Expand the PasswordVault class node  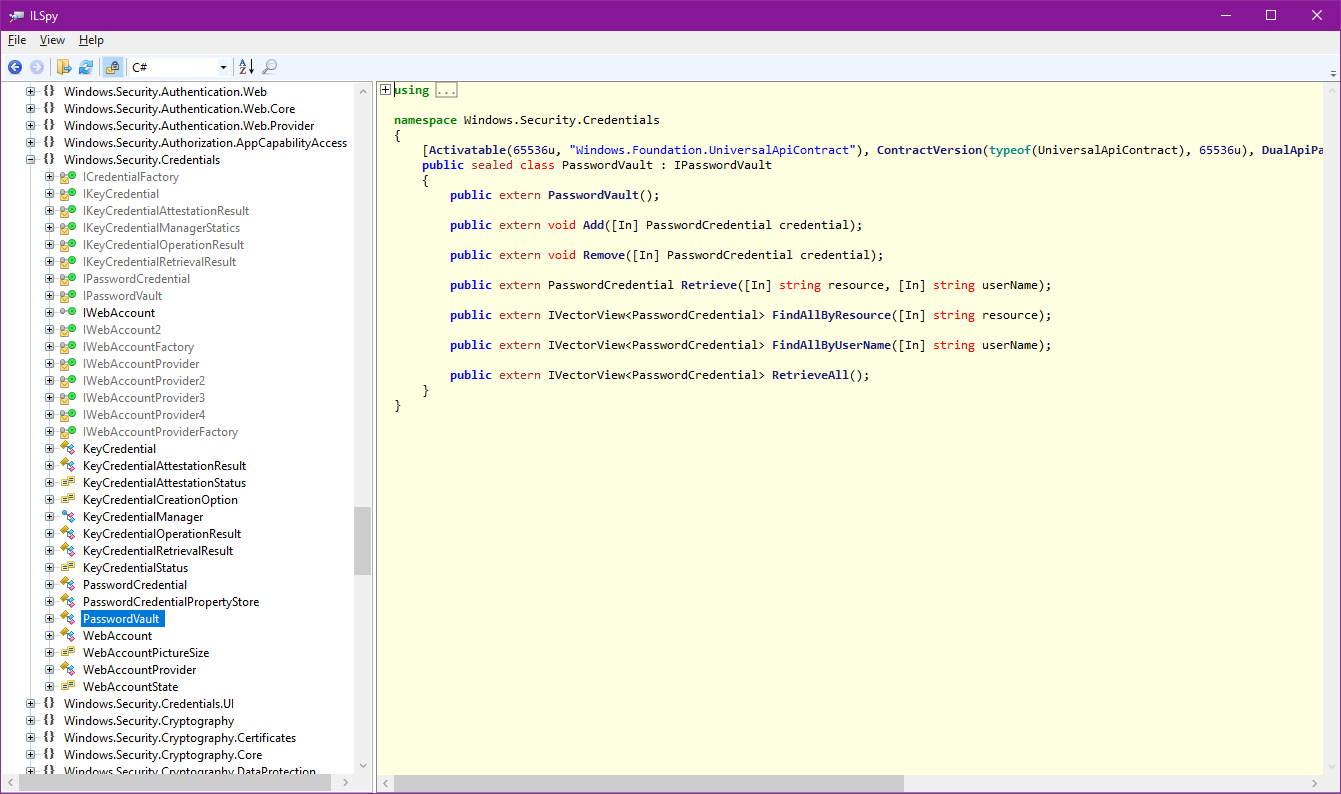point(50,619)
